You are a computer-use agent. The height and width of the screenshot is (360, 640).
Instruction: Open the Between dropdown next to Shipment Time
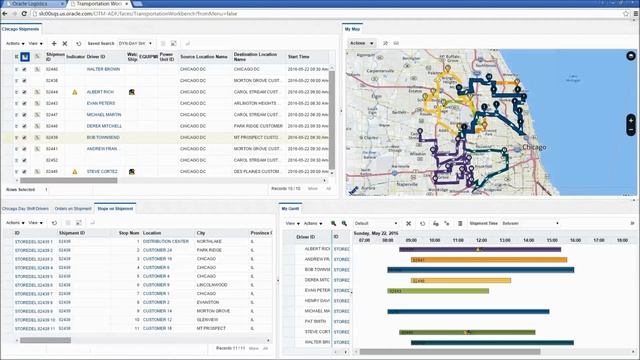(530, 223)
